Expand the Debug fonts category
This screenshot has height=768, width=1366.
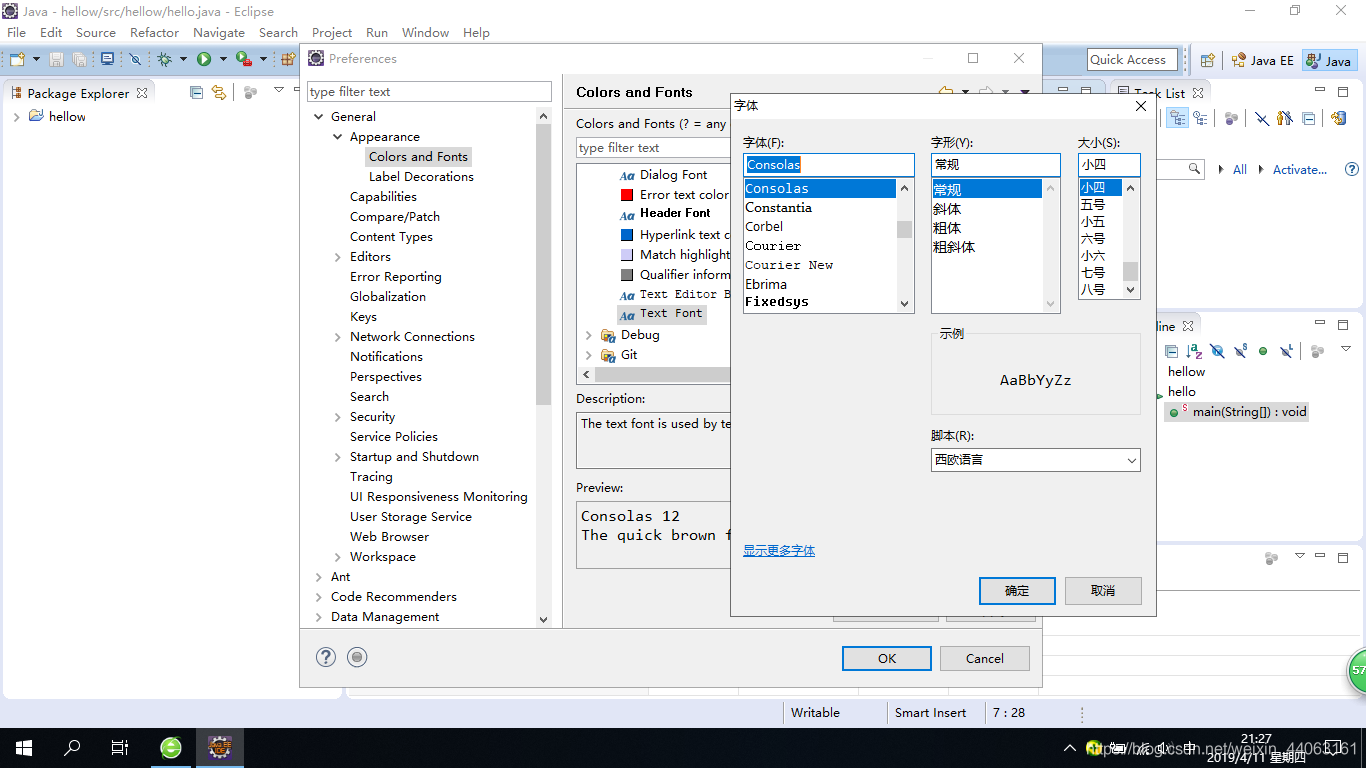tap(589, 335)
